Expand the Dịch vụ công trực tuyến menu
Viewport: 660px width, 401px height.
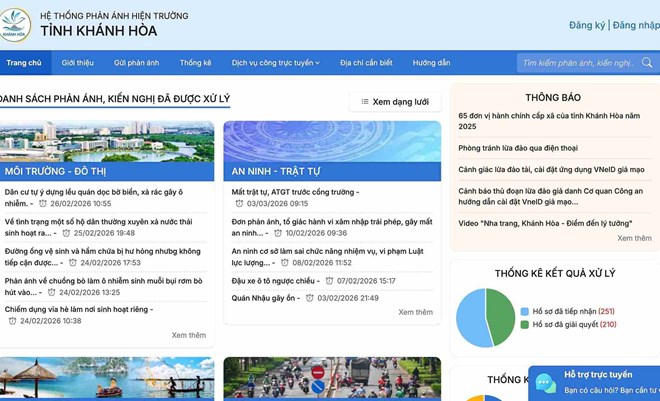click(276, 63)
